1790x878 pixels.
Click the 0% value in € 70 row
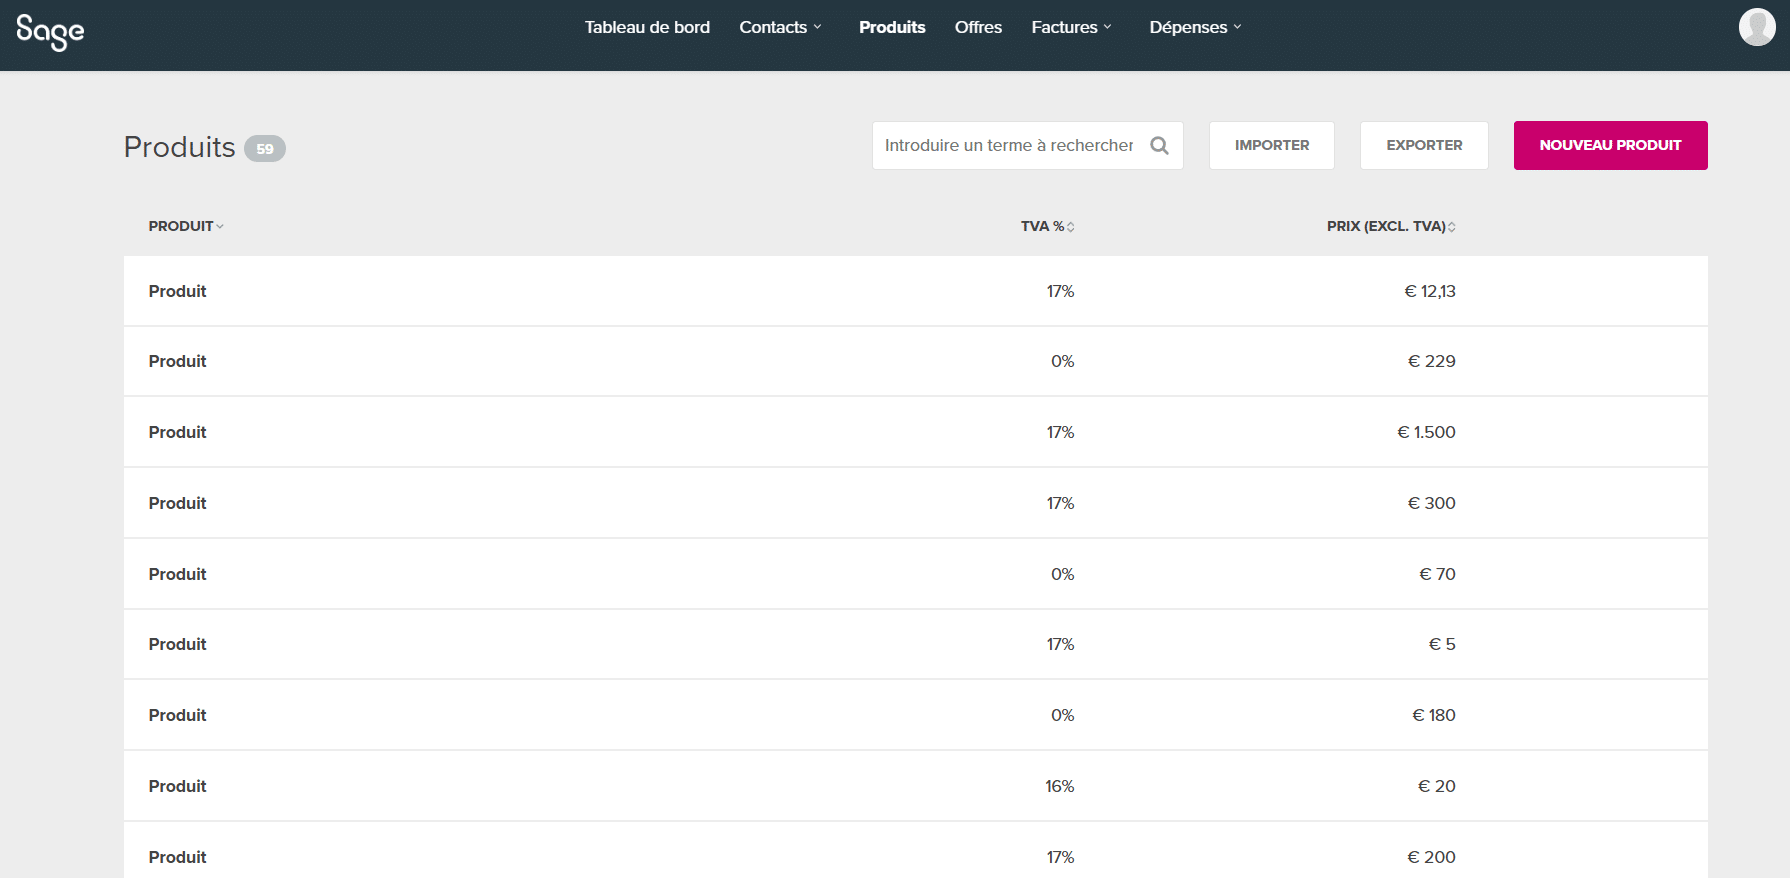[x=1062, y=574]
